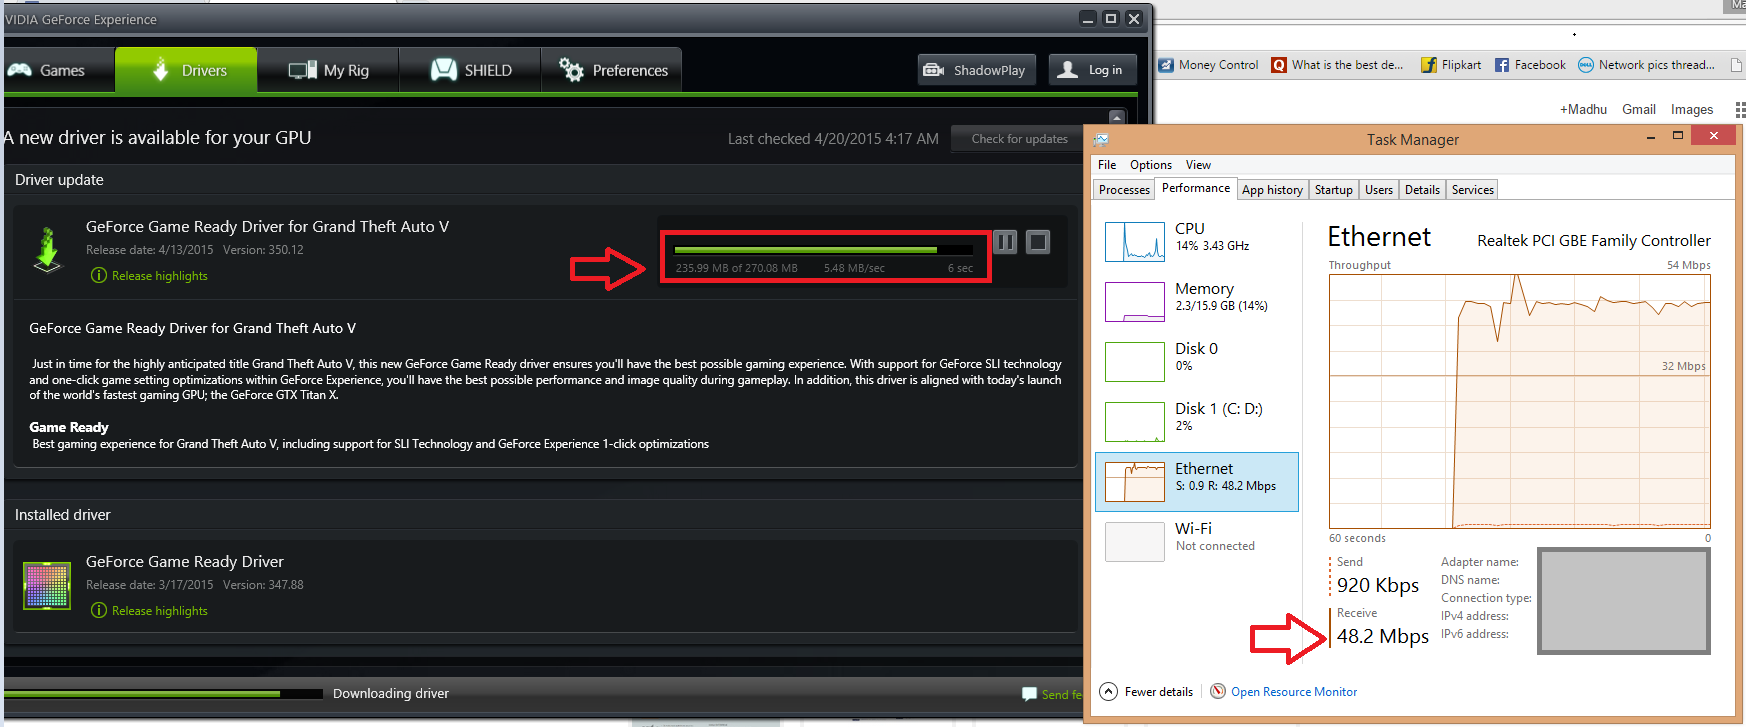Open Release highlights for version 350.12
The width and height of the screenshot is (1746, 727).
[160, 276]
